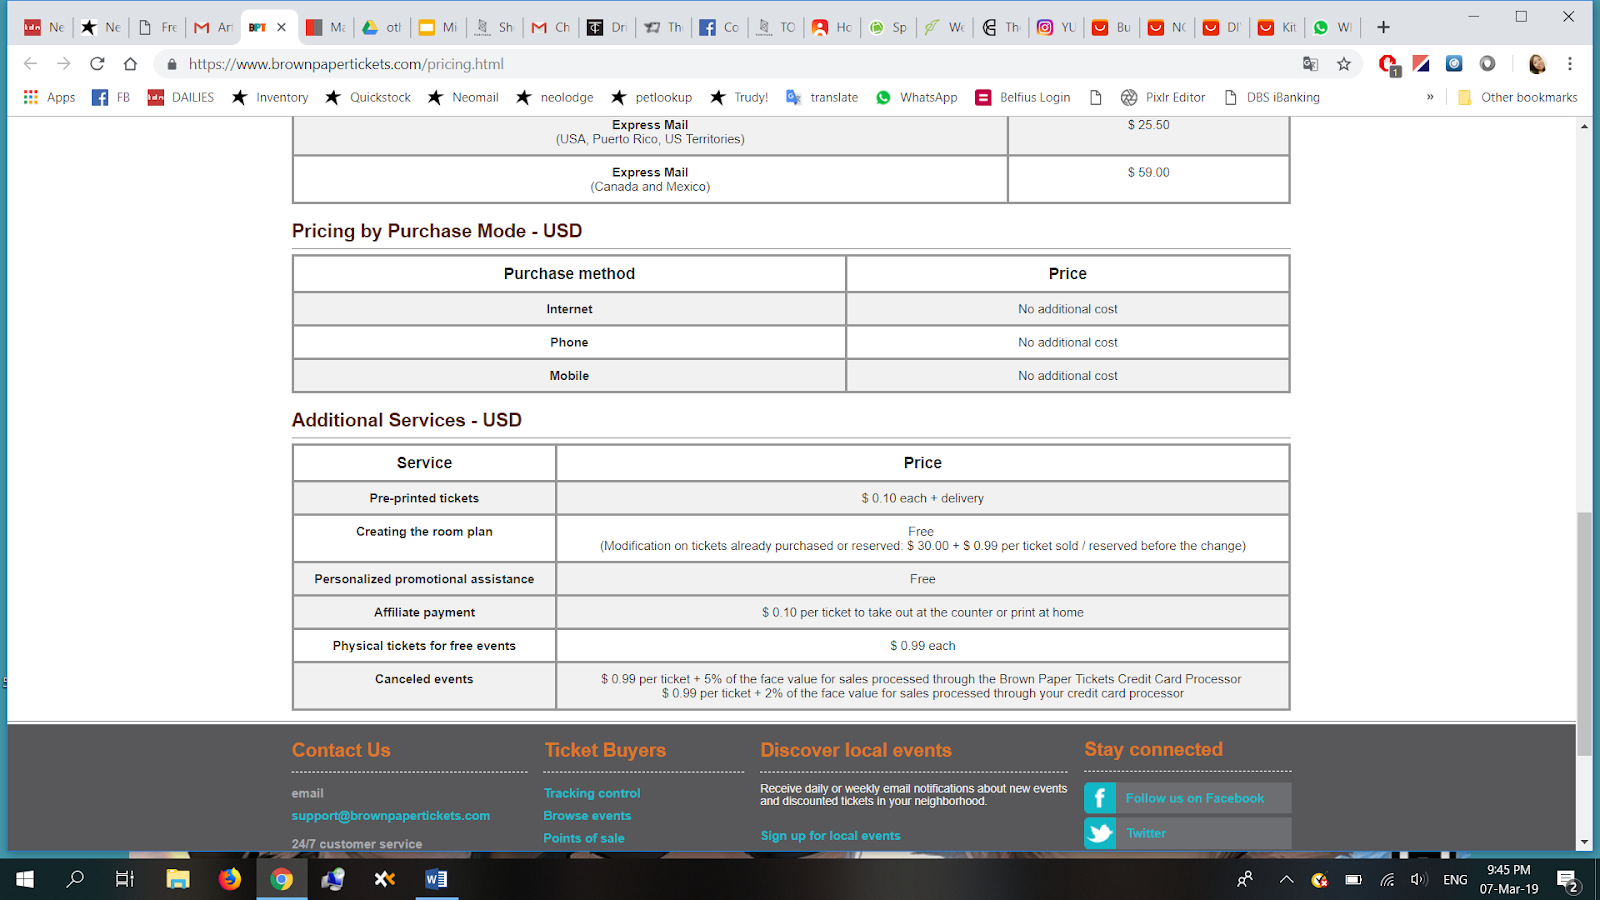Image resolution: width=1600 pixels, height=900 pixels.
Task: Open the FB bookmark
Action: [x=111, y=97]
